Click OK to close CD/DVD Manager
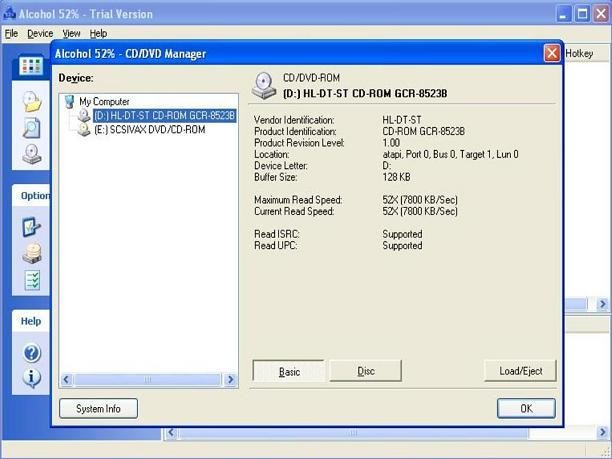The height and width of the screenshot is (459, 612). tap(526, 408)
